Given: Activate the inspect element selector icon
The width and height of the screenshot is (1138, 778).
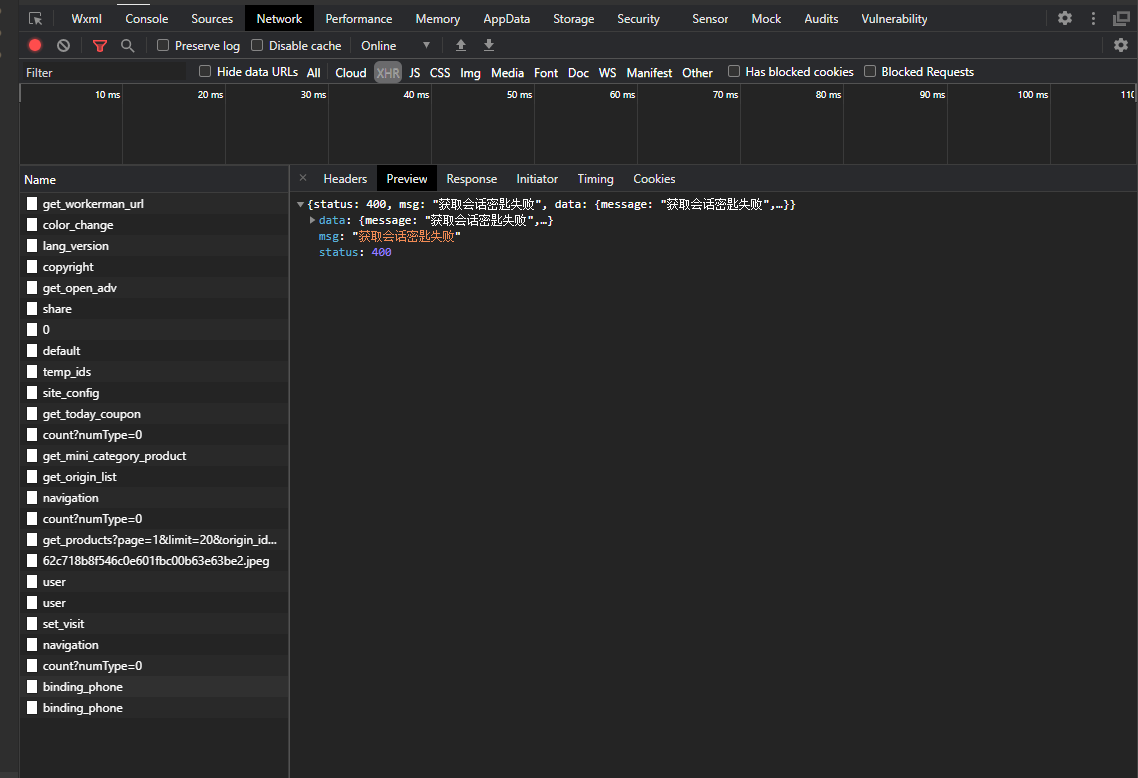Looking at the screenshot, I should coord(35,19).
